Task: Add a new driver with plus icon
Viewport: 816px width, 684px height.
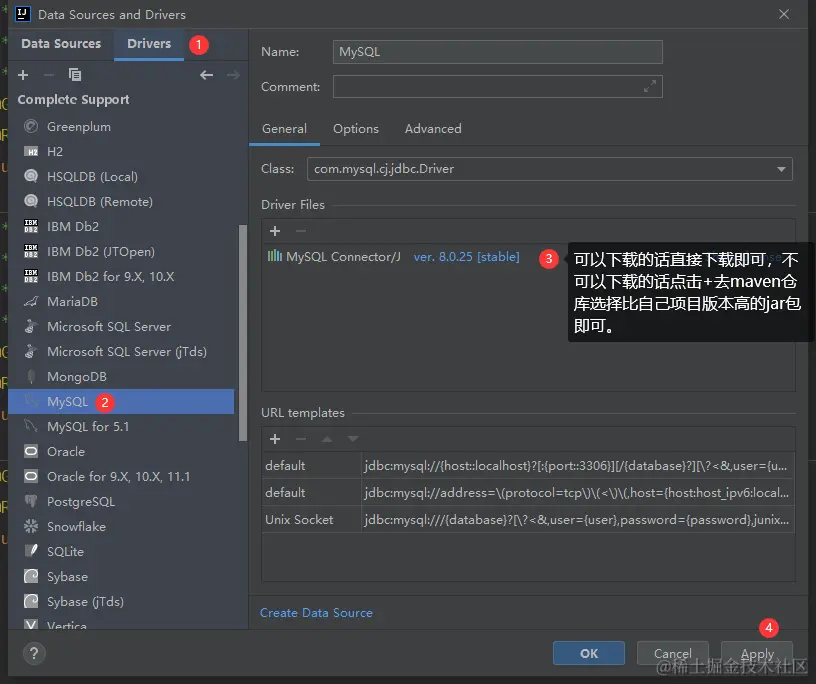Action: 23,75
